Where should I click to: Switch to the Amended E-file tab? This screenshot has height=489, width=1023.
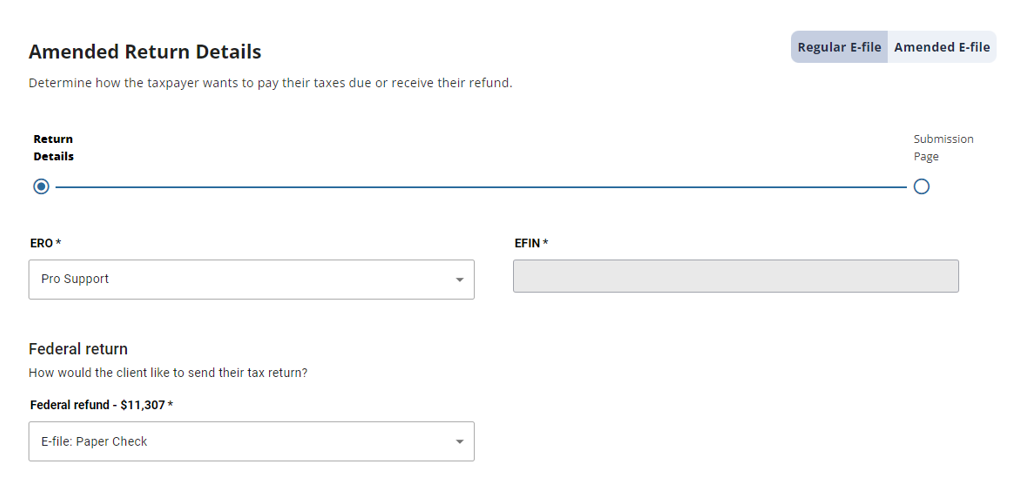[x=941, y=47]
